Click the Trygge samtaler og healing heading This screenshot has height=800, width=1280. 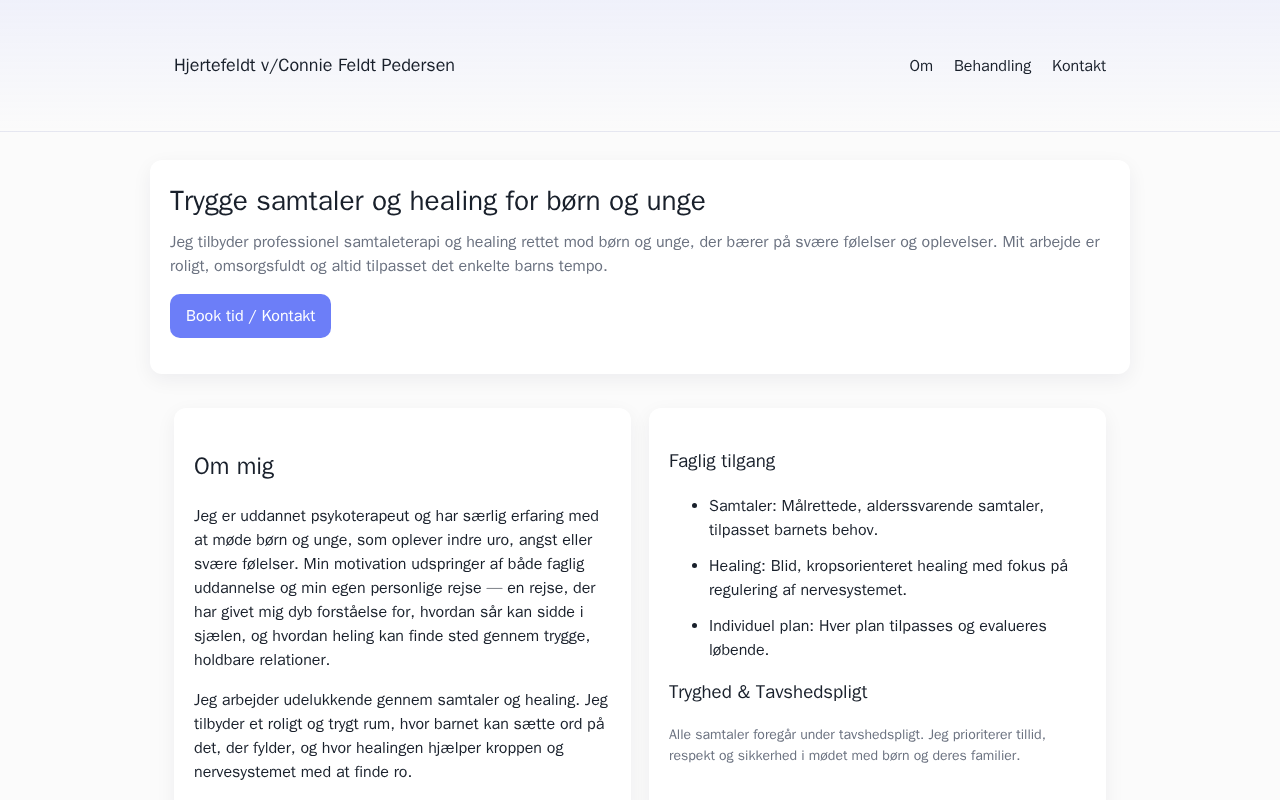(x=437, y=201)
